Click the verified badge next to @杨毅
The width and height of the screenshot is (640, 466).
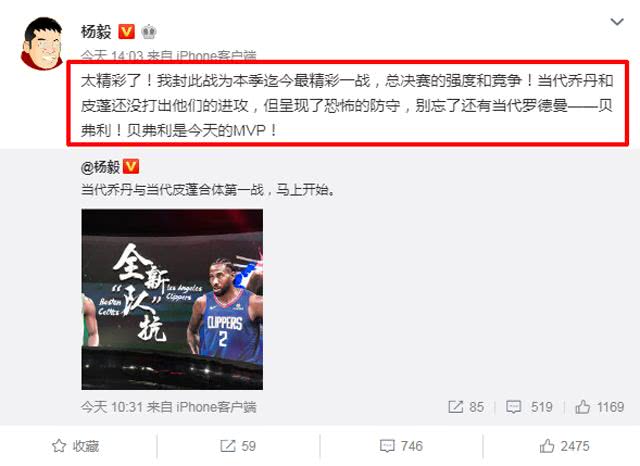[131, 166]
